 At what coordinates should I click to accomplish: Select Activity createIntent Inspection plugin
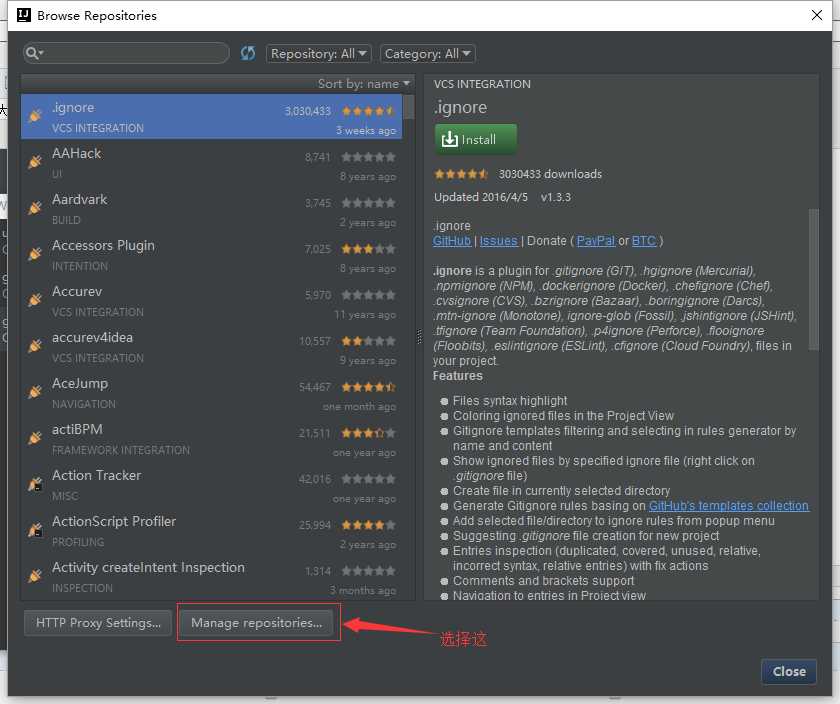(212, 576)
